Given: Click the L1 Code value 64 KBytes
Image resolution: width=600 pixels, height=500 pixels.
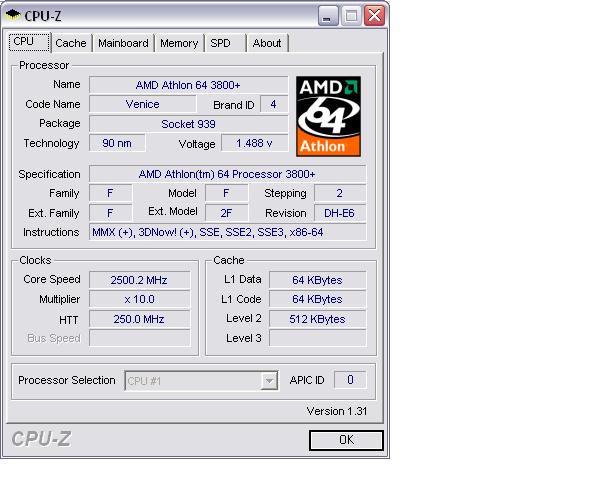Looking at the screenshot, I should point(317,299).
